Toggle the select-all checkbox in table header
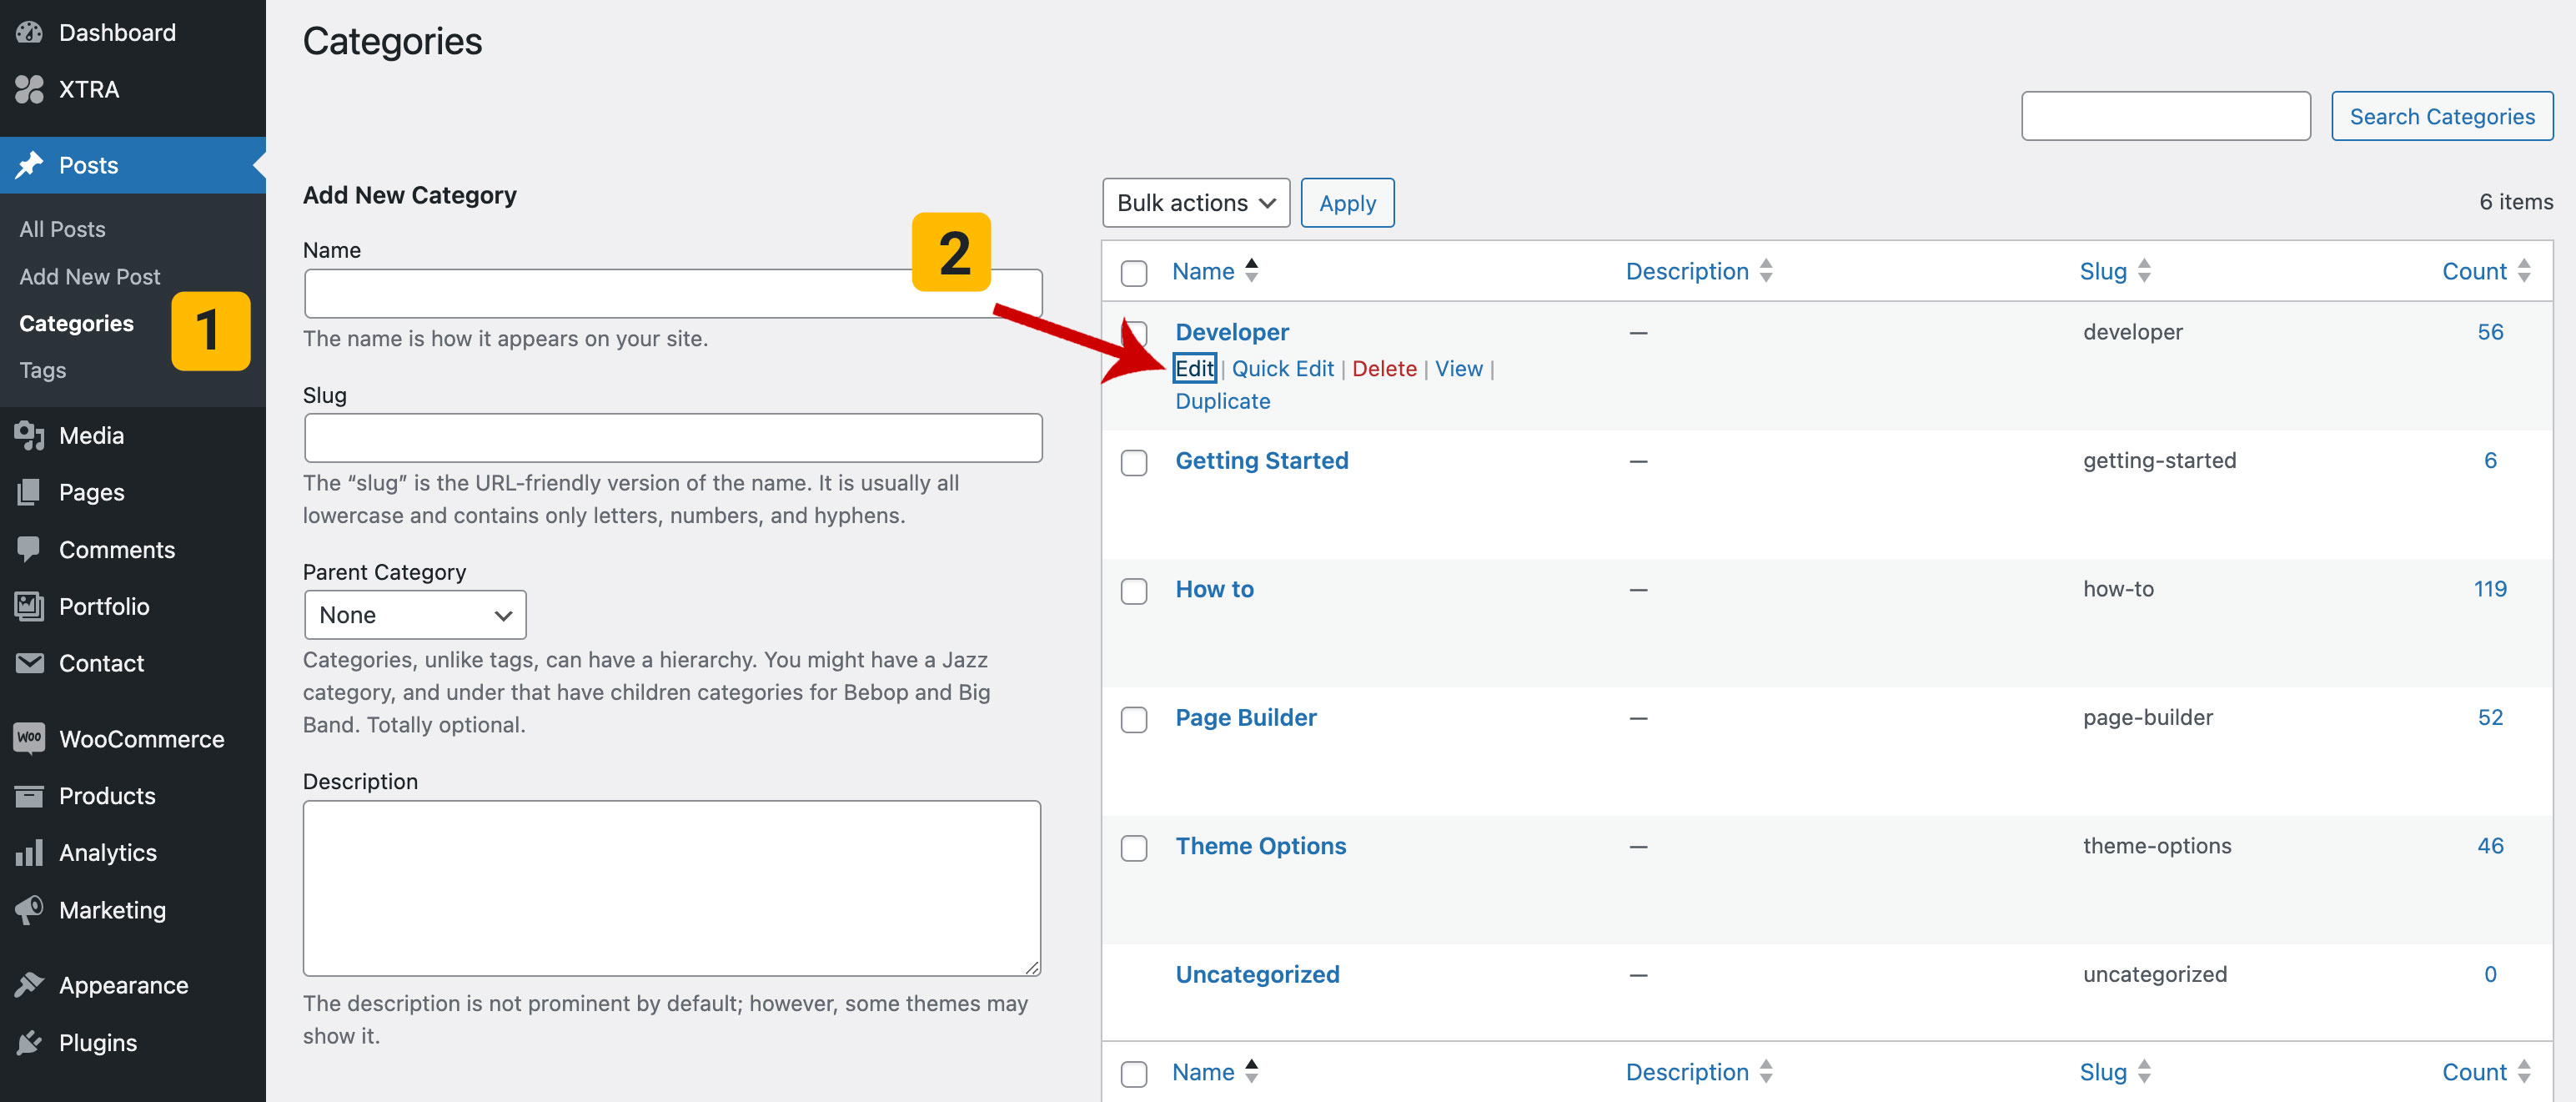 pos(1134,272)
